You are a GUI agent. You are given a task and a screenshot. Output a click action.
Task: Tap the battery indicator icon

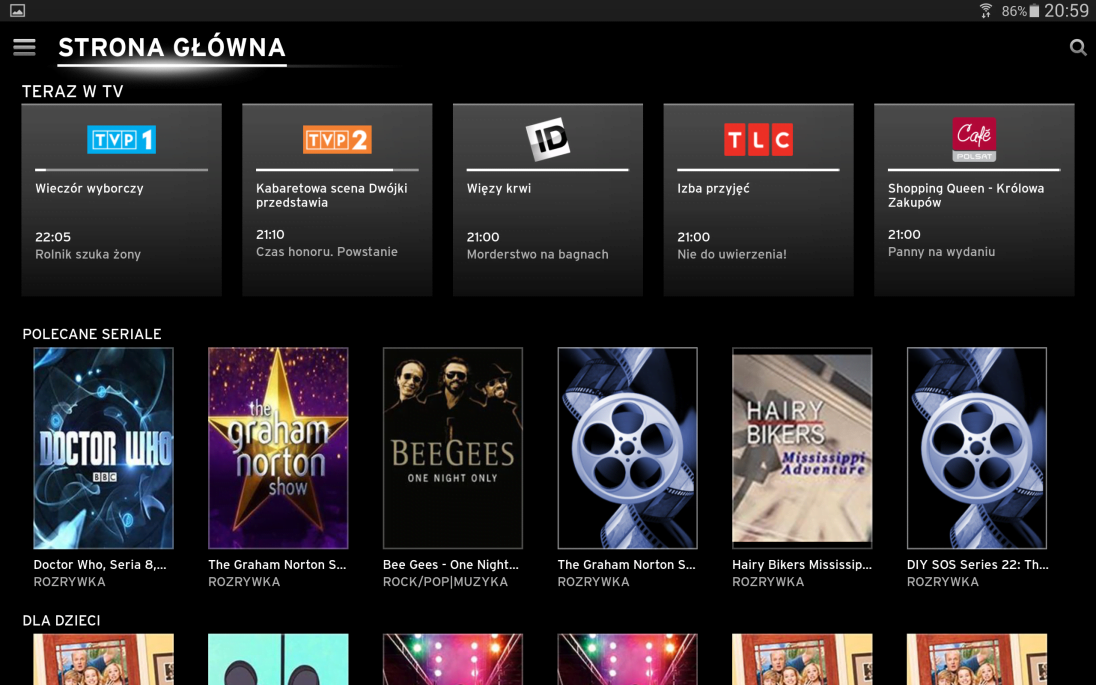(1034, 10)
